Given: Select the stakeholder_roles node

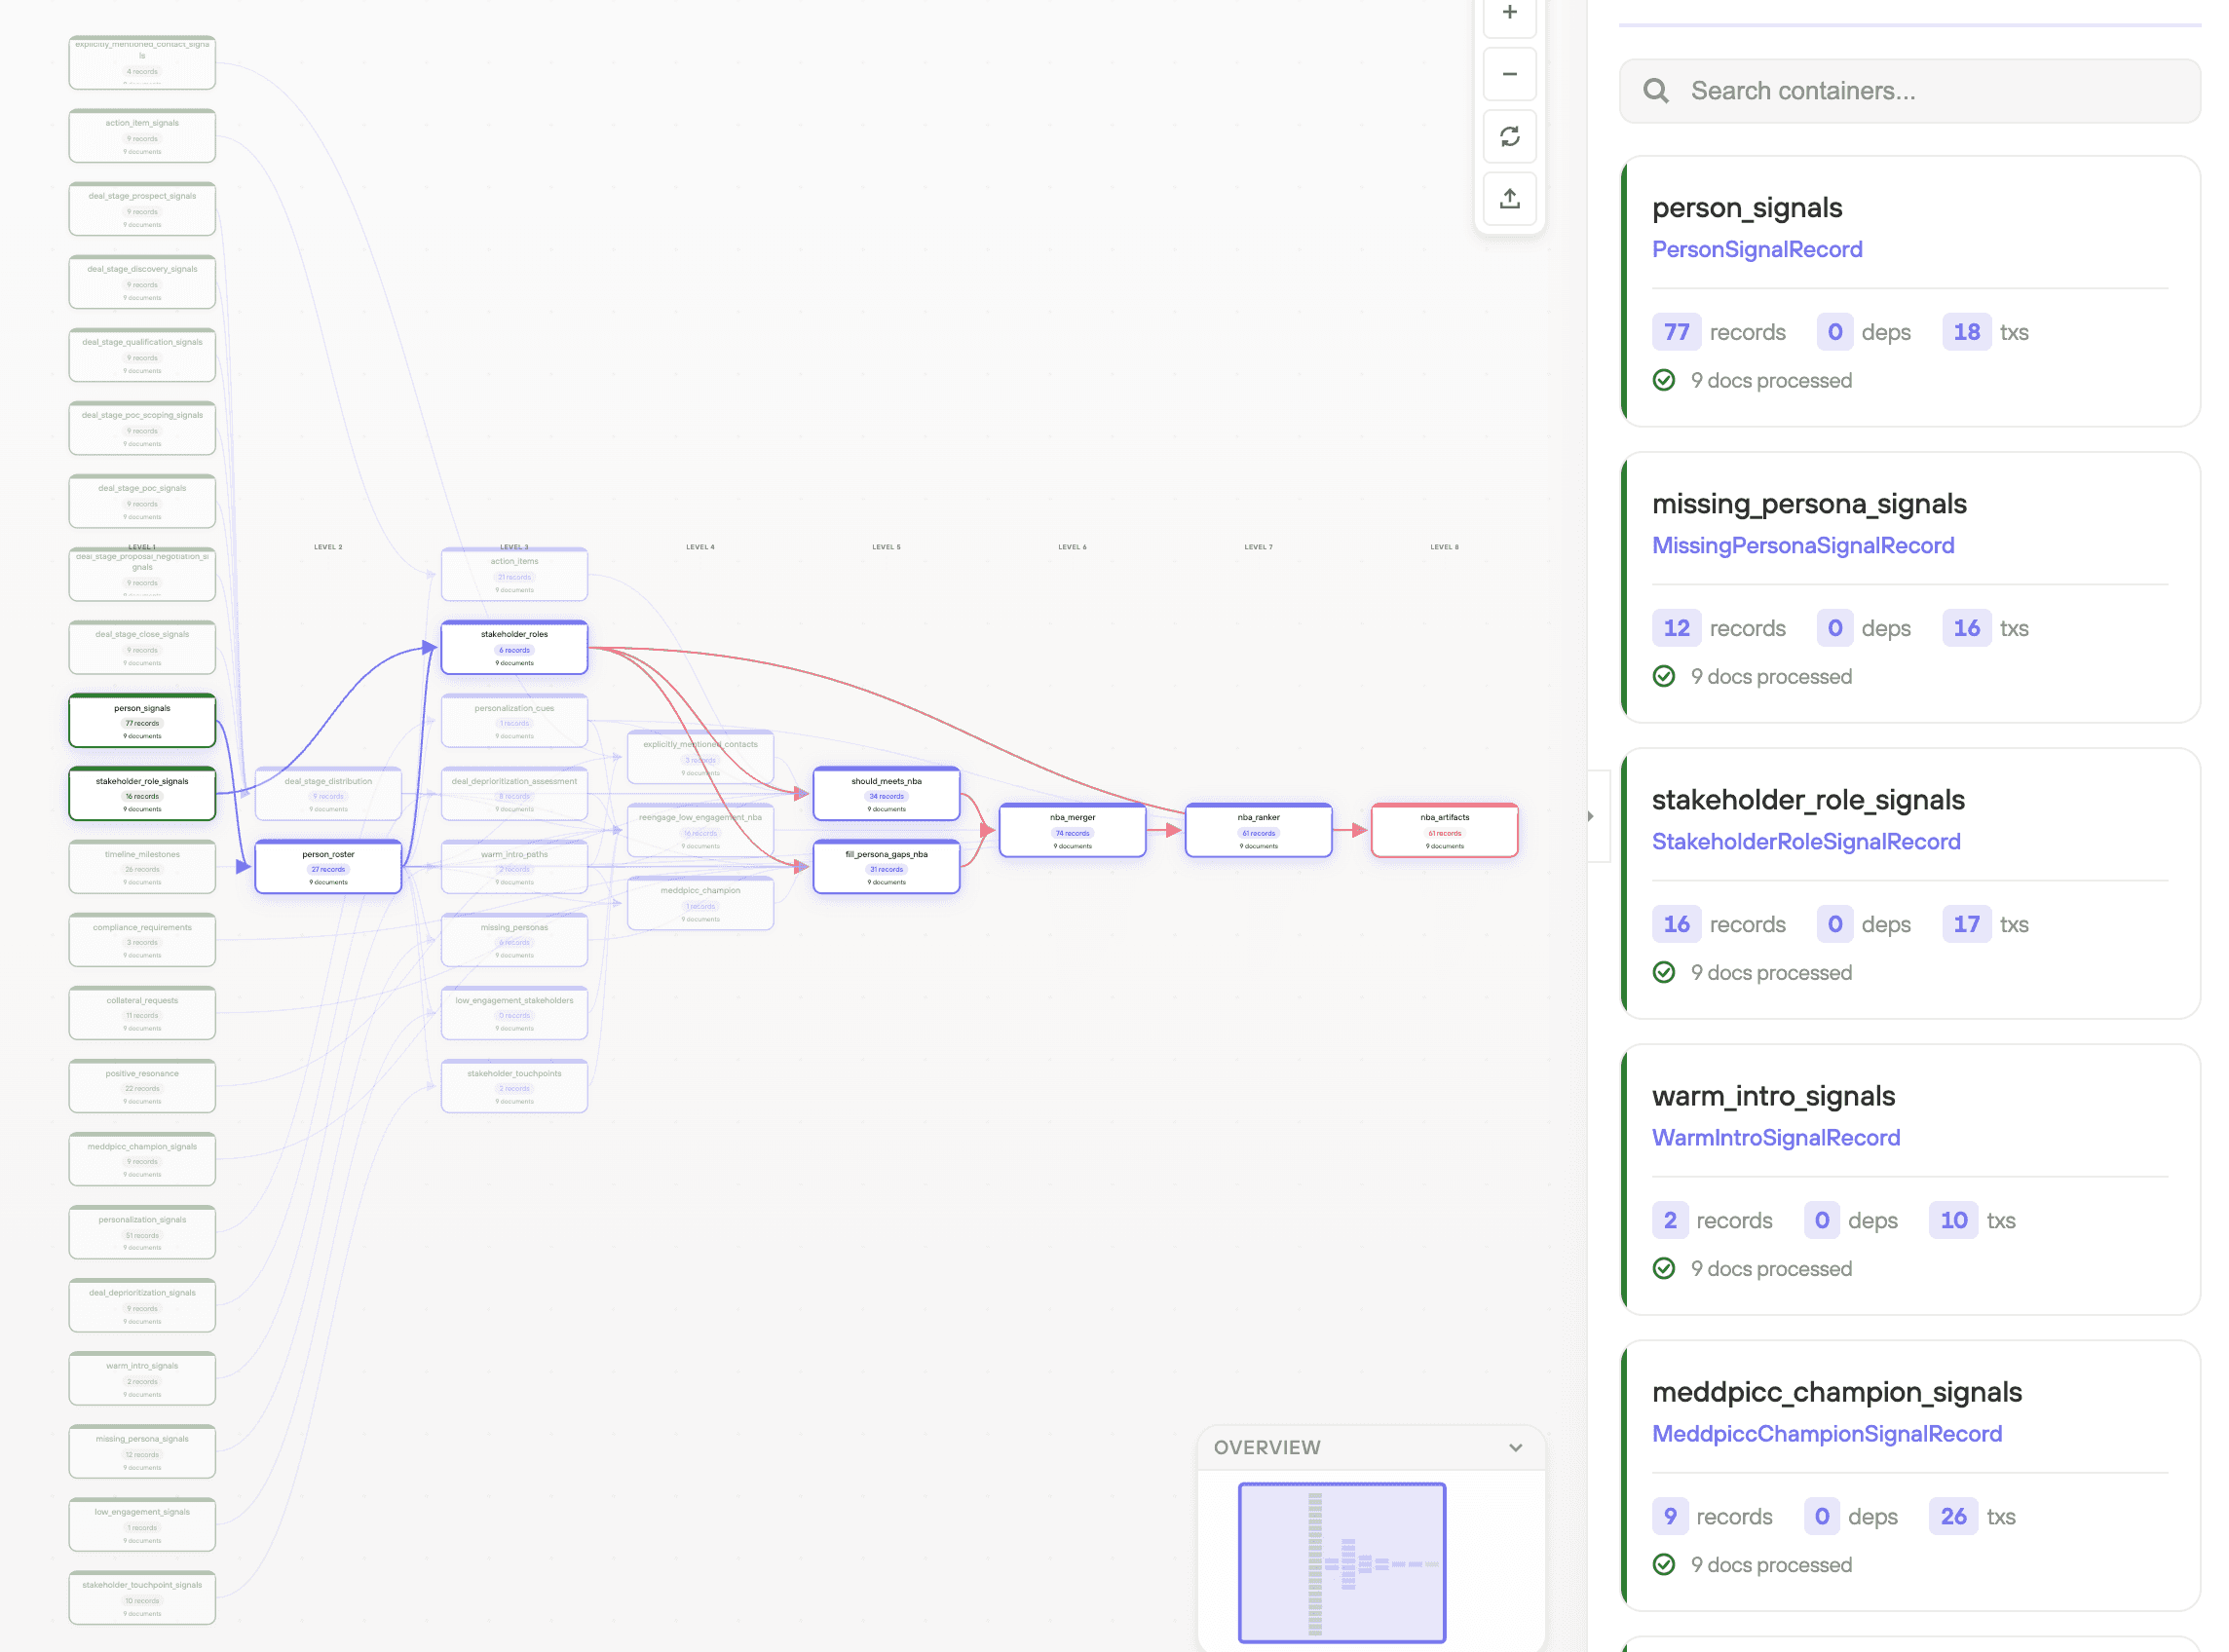Looking at the screenshot, I should coord(514,647).
